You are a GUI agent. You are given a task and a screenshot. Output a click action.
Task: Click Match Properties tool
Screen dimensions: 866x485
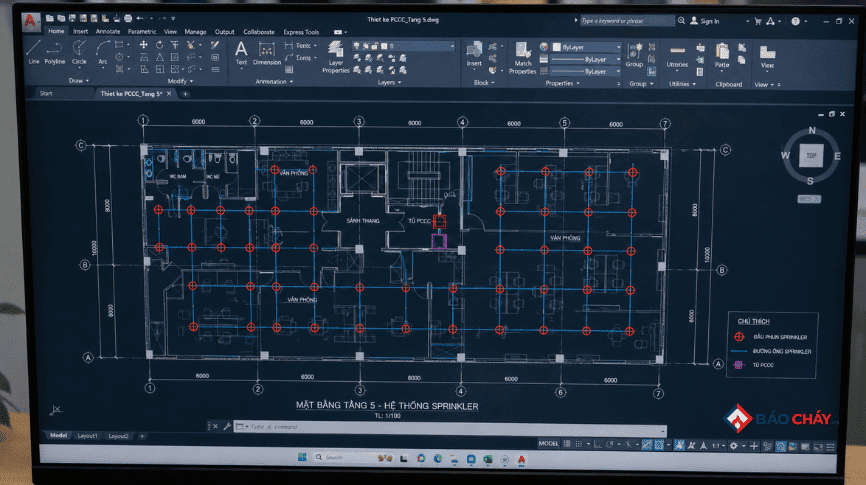522,58
